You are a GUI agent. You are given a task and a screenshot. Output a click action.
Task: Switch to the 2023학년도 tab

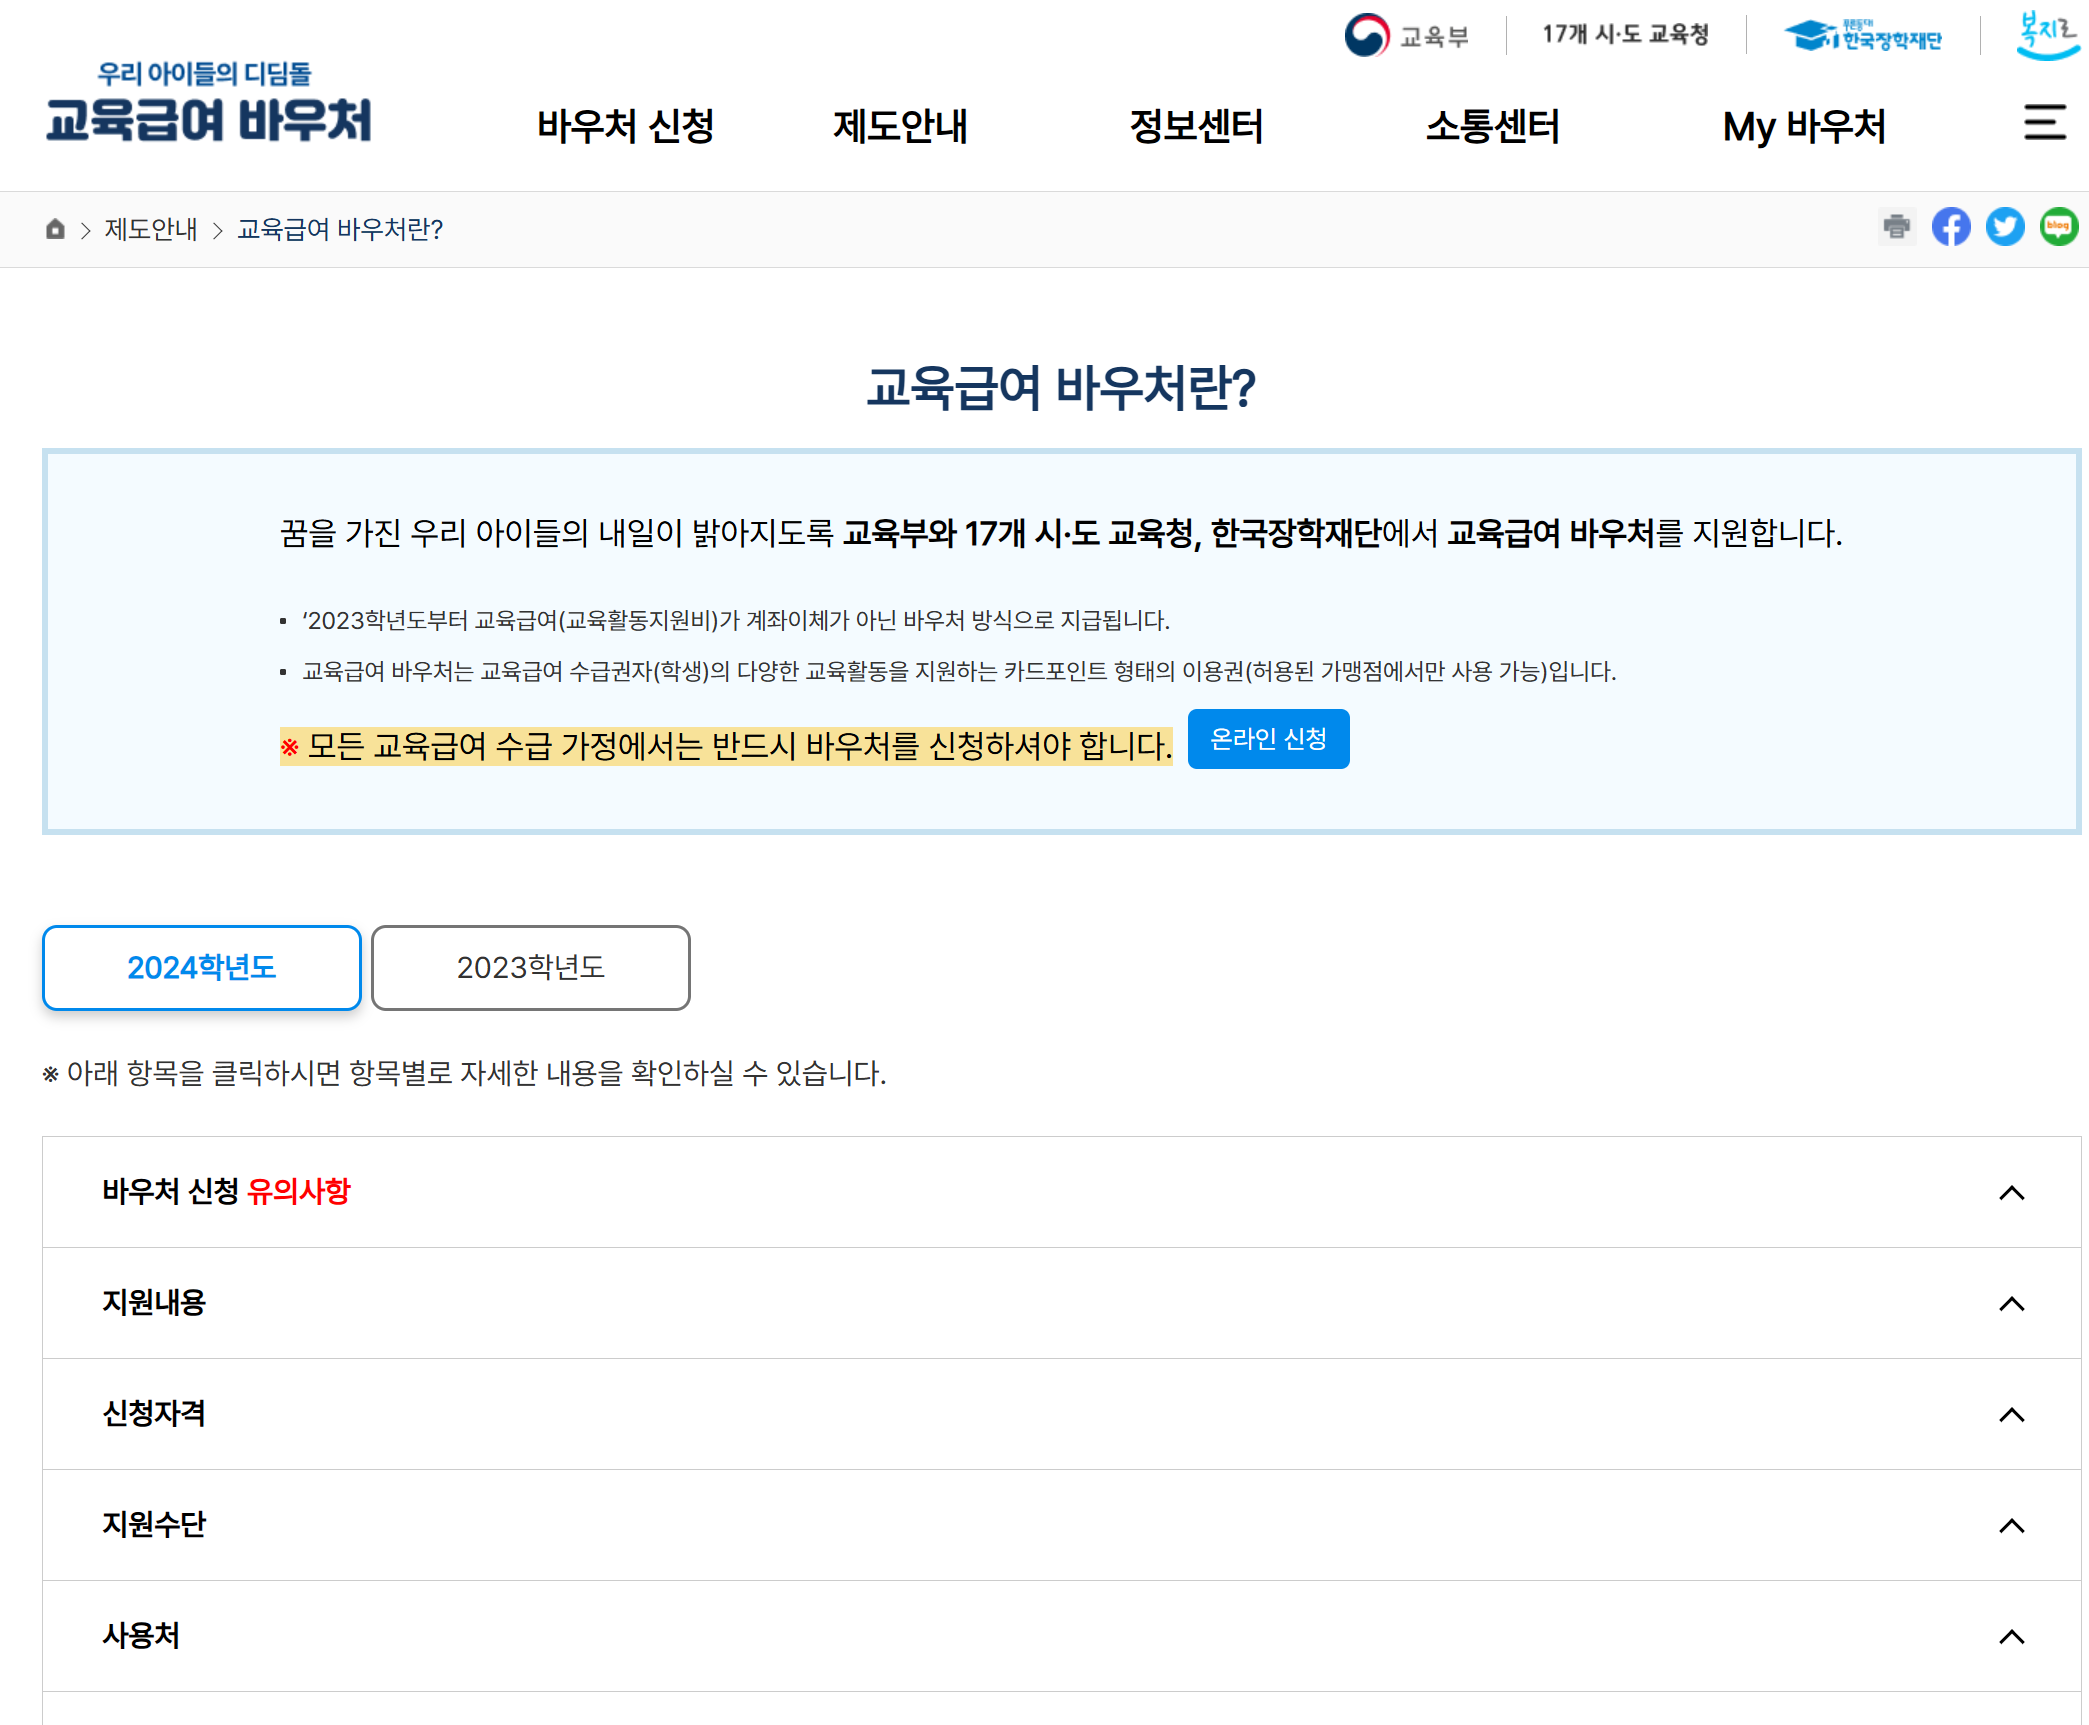(x=530, y=967)
